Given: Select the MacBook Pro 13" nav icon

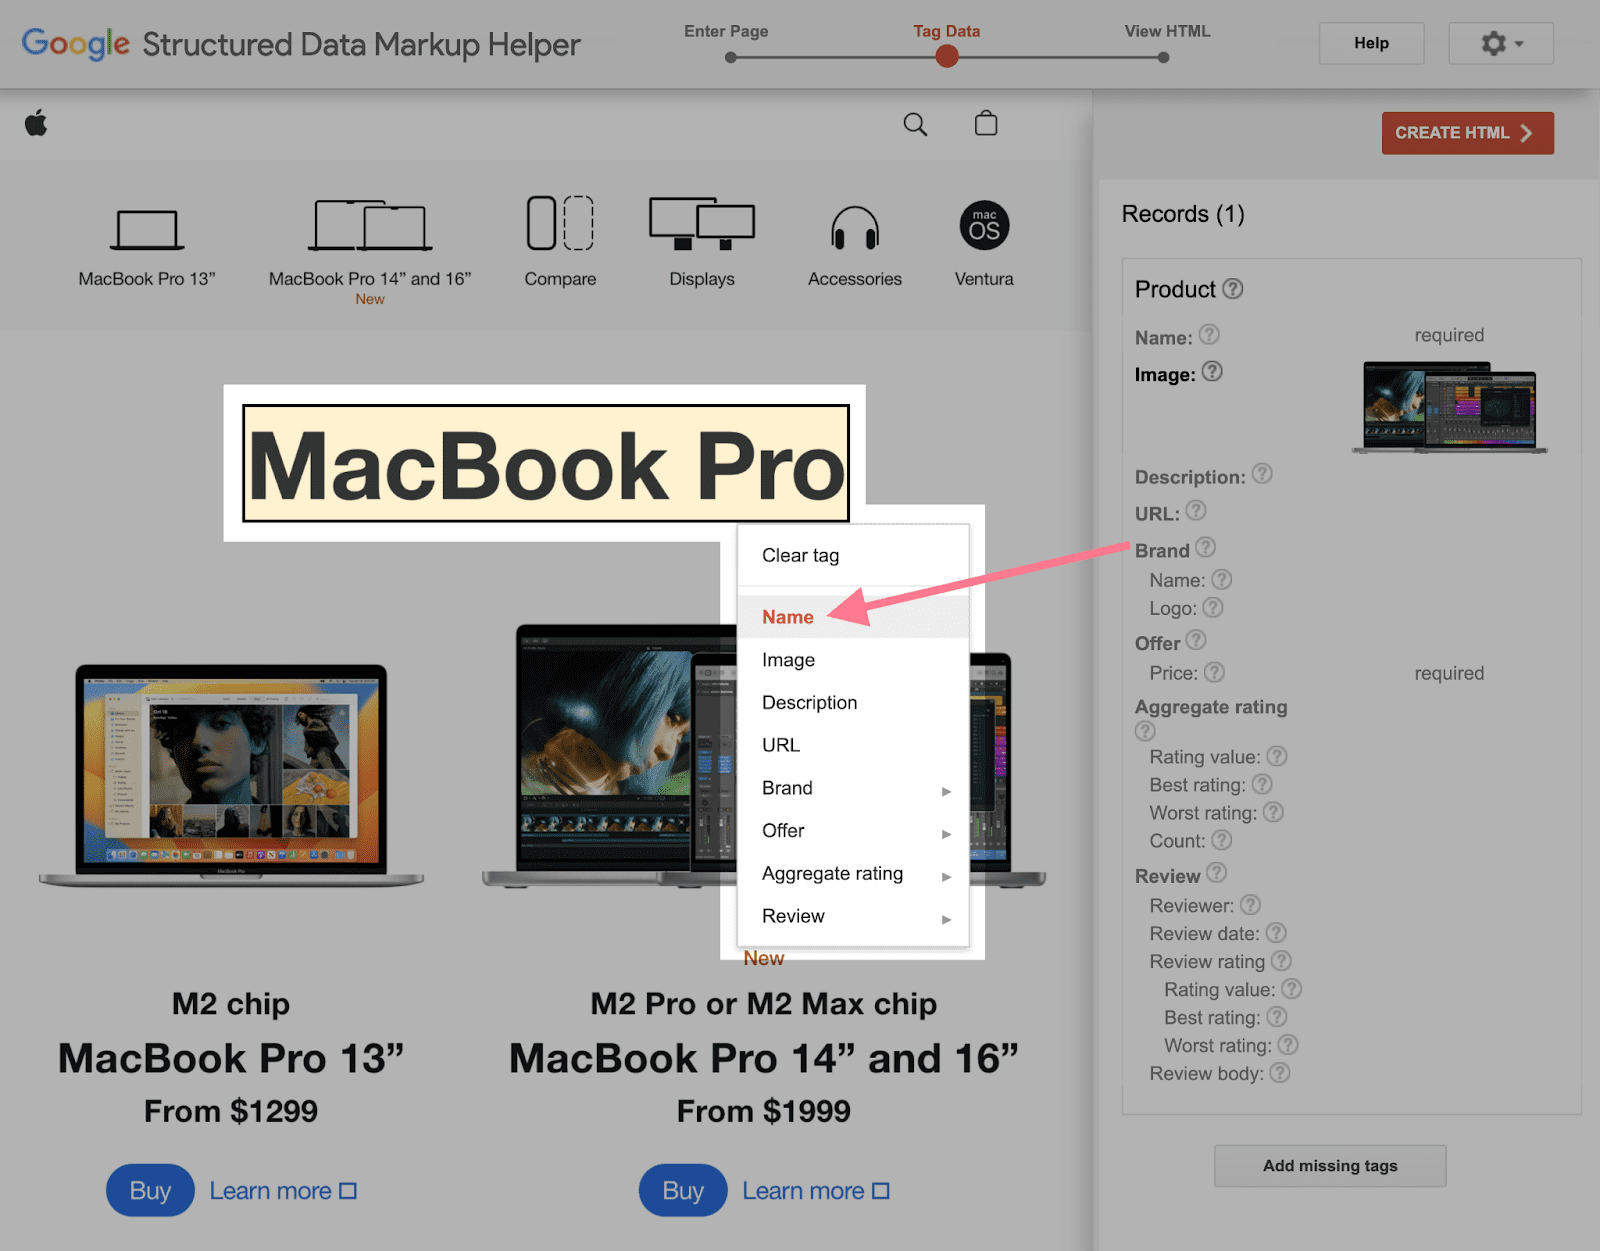Looking at the screenshot, I should click(x=147, y=230).
